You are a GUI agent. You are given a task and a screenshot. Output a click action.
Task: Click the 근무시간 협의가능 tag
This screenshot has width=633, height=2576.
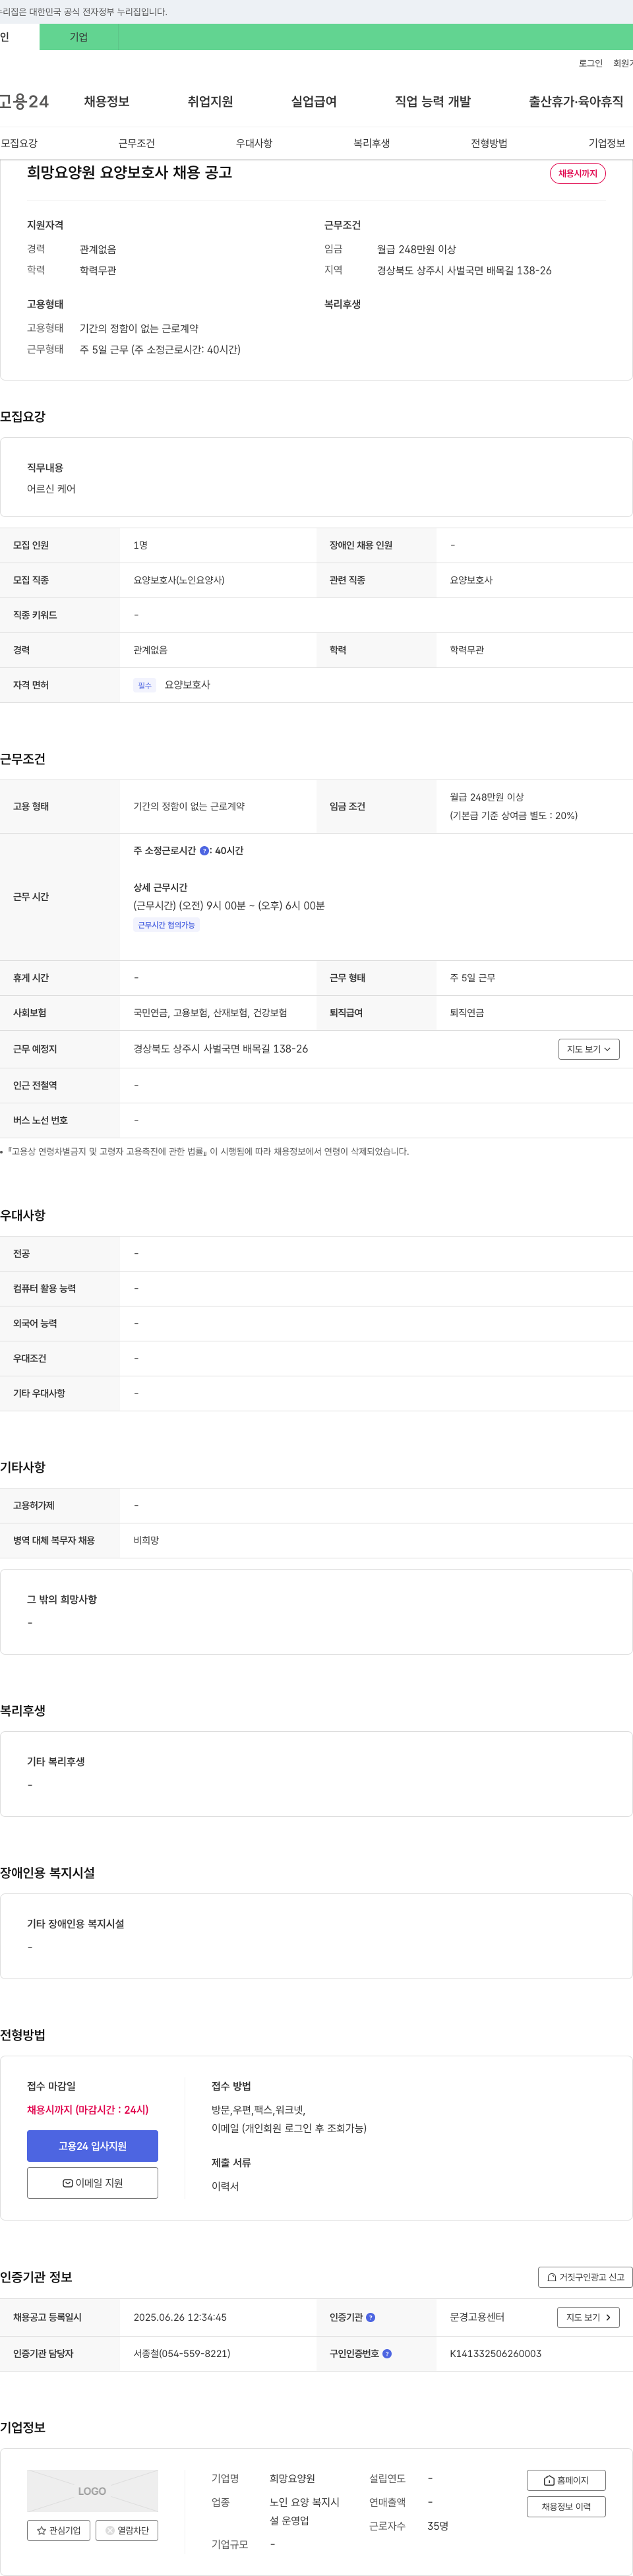[166, 925]
